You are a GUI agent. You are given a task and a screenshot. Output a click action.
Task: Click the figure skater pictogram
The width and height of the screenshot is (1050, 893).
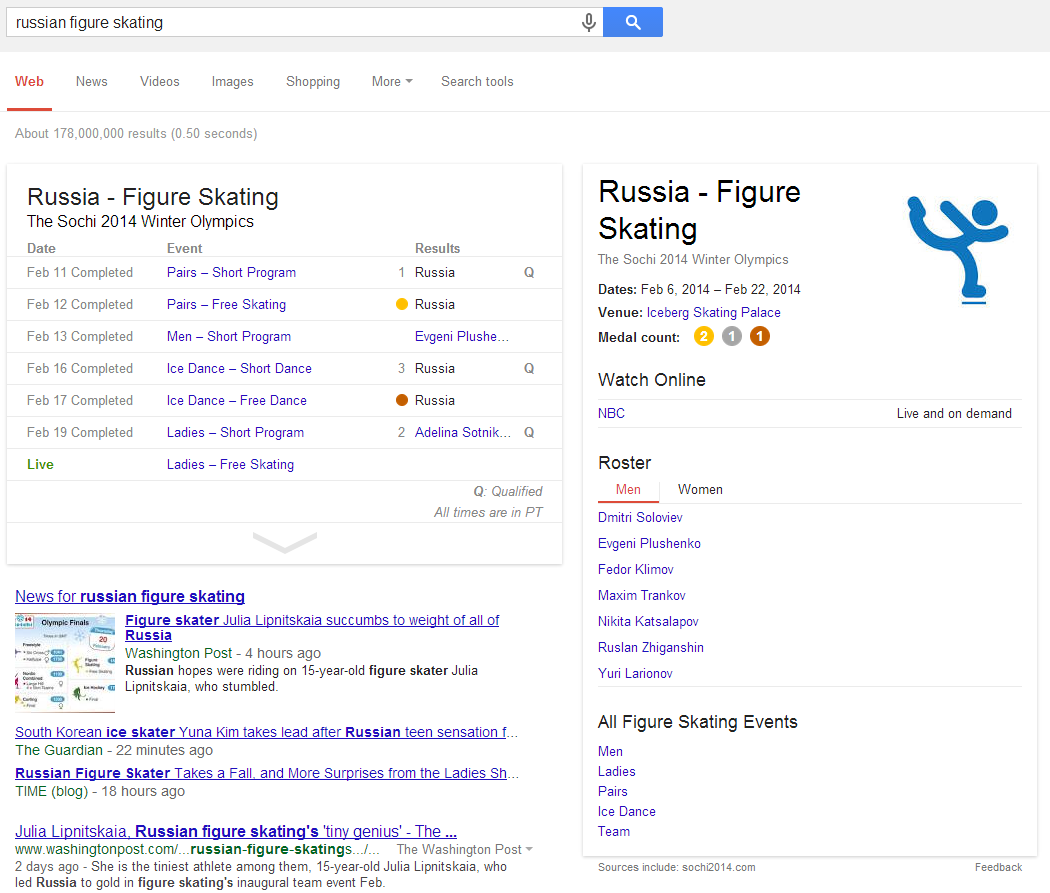click(x=958, y=251)
